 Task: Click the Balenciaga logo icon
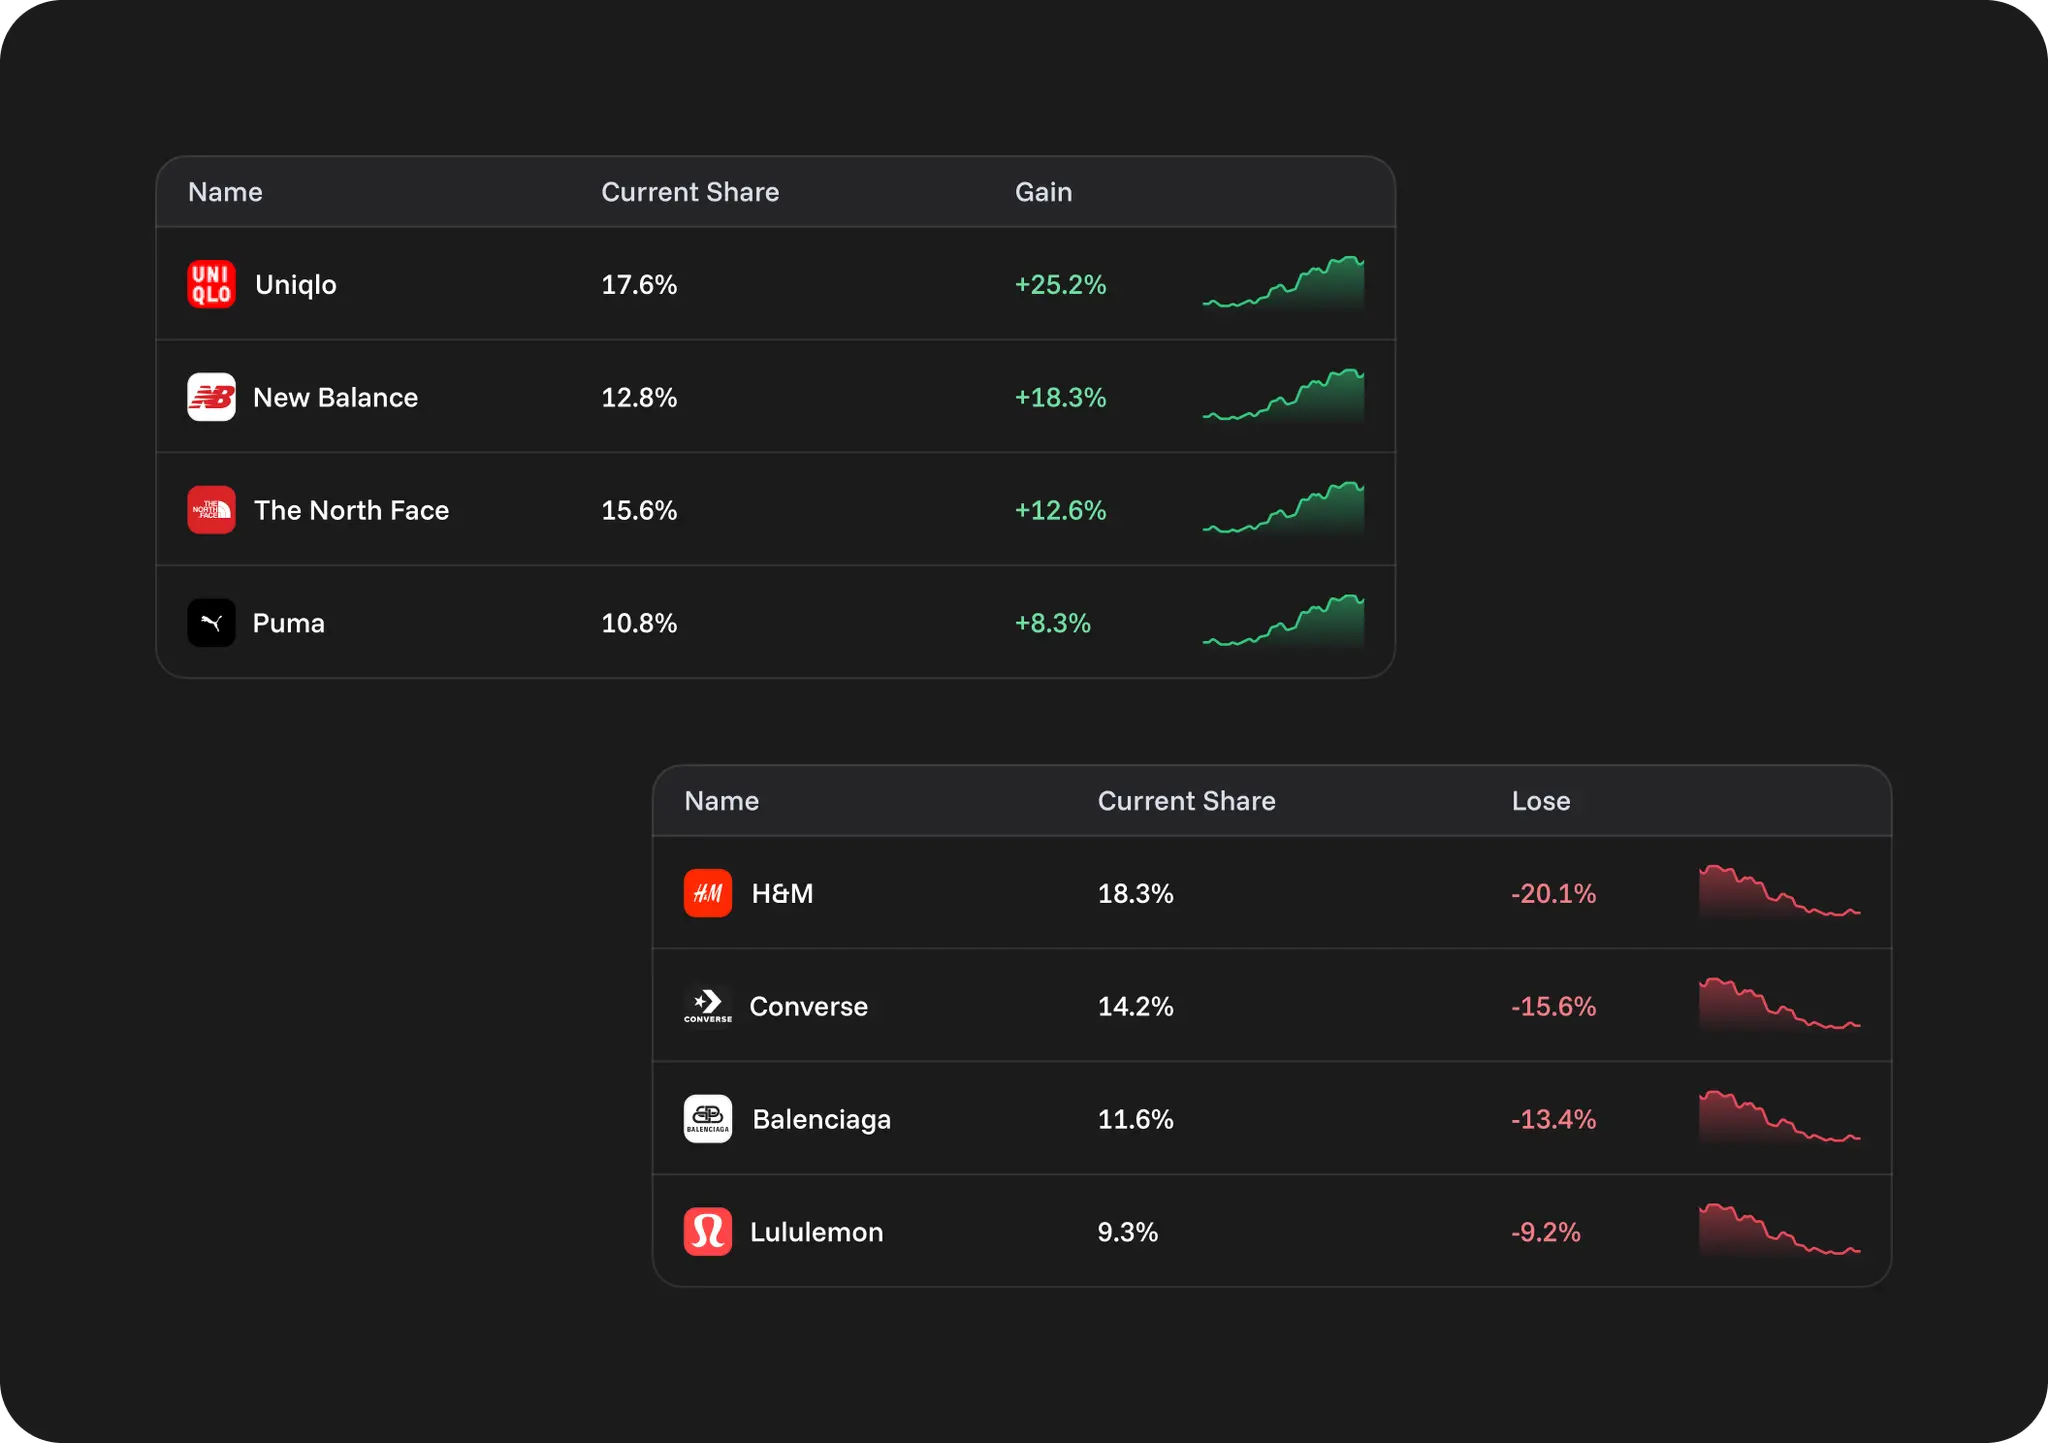pos(707,1119)
